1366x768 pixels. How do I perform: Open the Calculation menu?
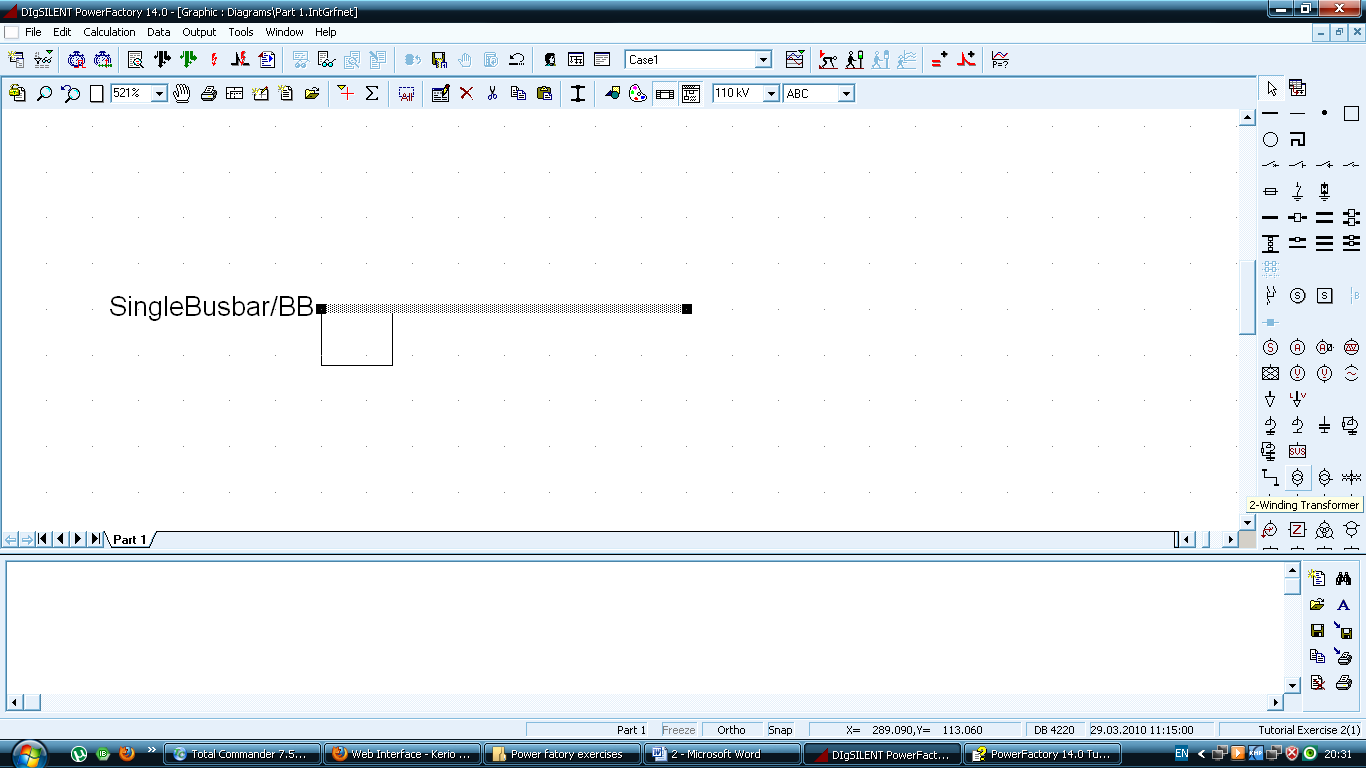point(109,32)
